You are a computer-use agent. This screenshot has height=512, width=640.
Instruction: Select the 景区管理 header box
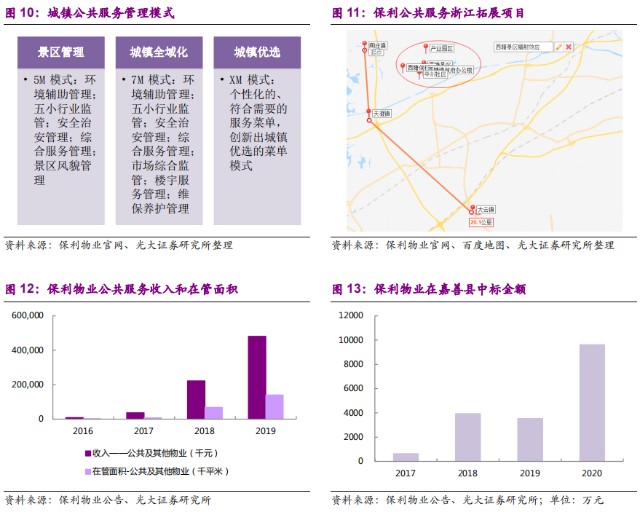pyautogui.click(x=61, y=52)
